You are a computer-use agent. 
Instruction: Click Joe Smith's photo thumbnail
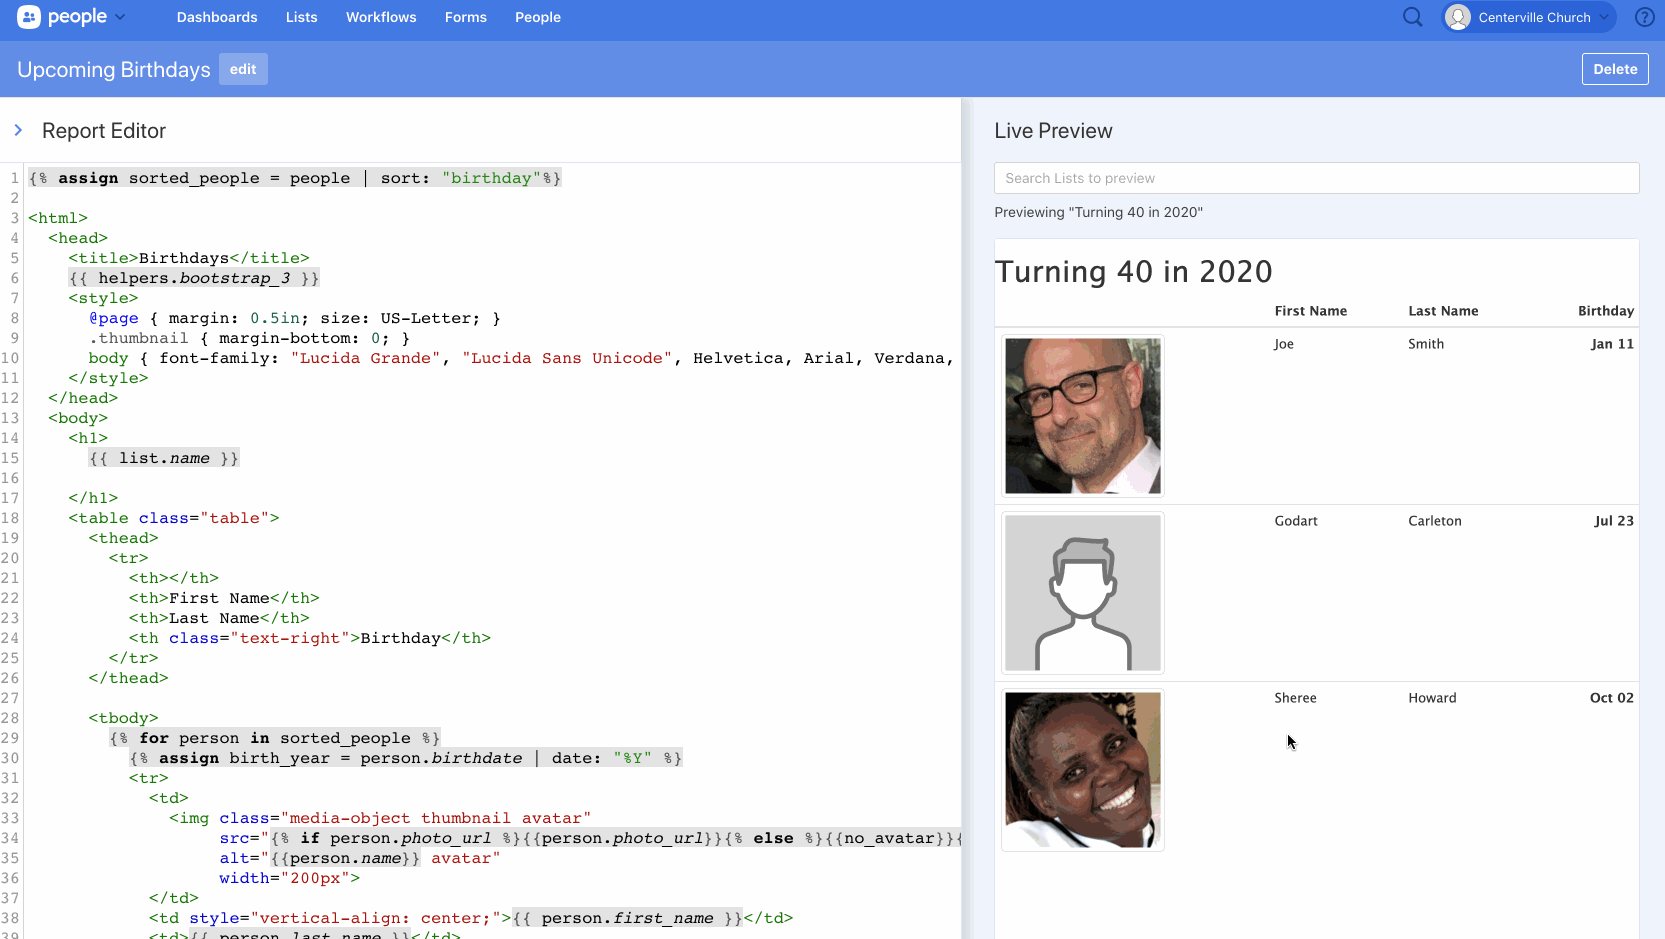pyautogui.click(x=1082, y=416)
